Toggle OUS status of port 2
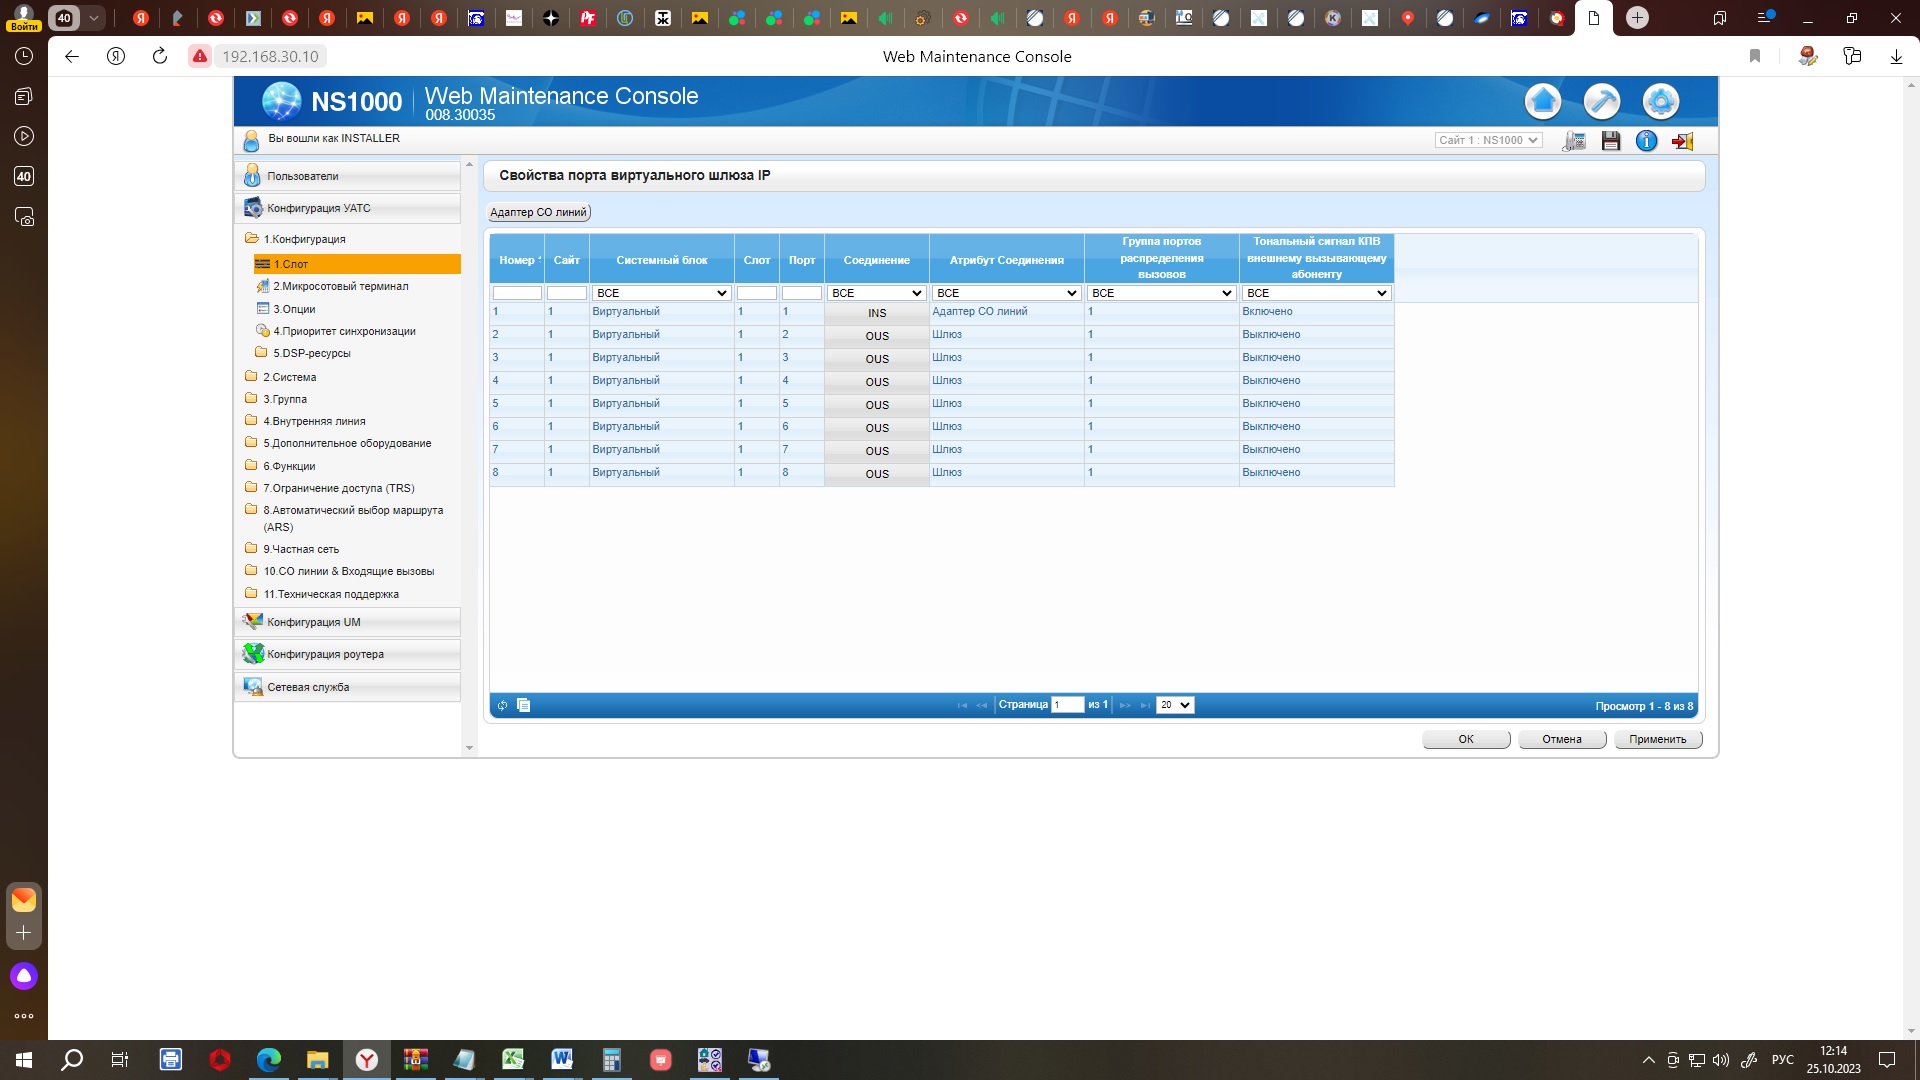This screenshot has height=1080, width=1920. coord(877,336)
